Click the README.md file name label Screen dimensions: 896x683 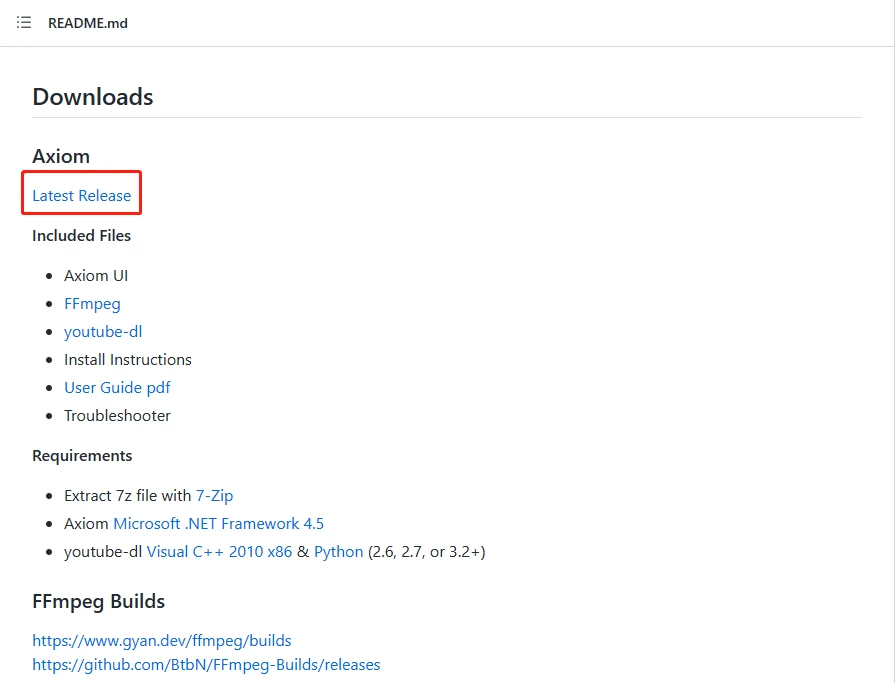click(88, 23)
